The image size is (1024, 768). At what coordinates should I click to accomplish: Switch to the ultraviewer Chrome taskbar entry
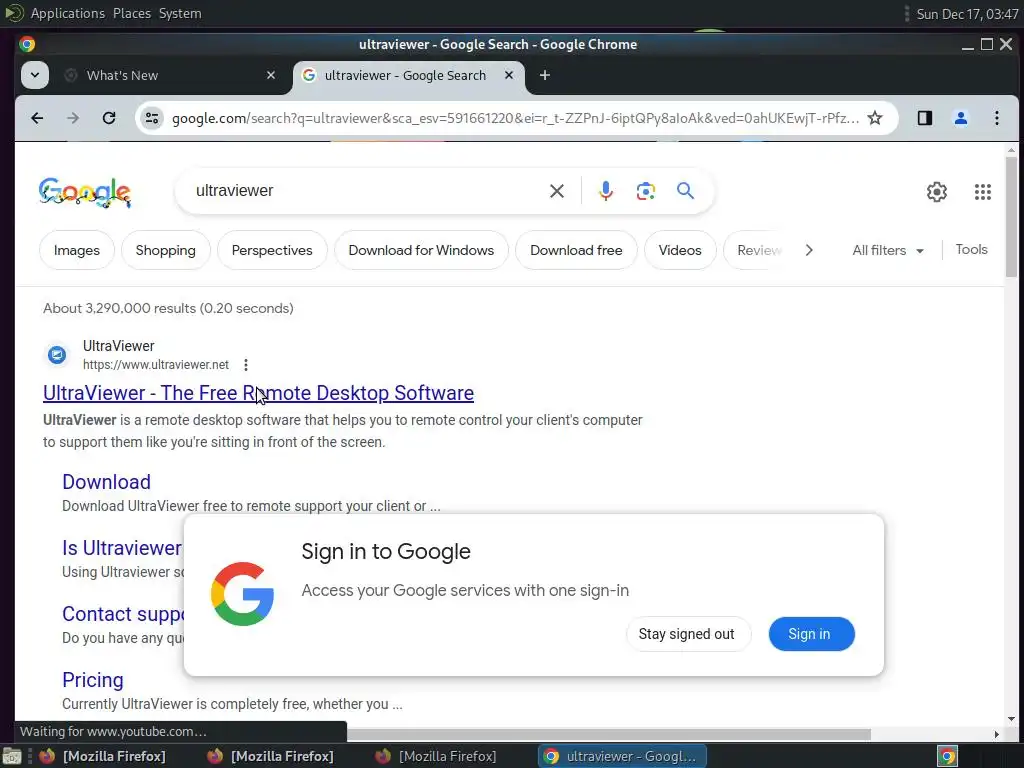tap(622, 756)
